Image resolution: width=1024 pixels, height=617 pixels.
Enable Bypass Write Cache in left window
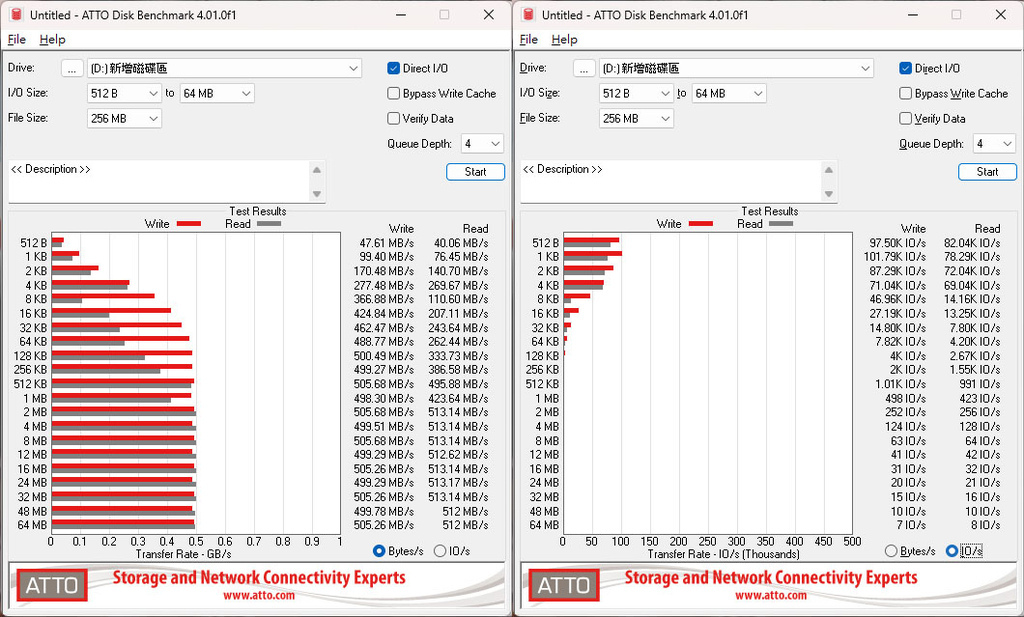[x=393, y=93]
